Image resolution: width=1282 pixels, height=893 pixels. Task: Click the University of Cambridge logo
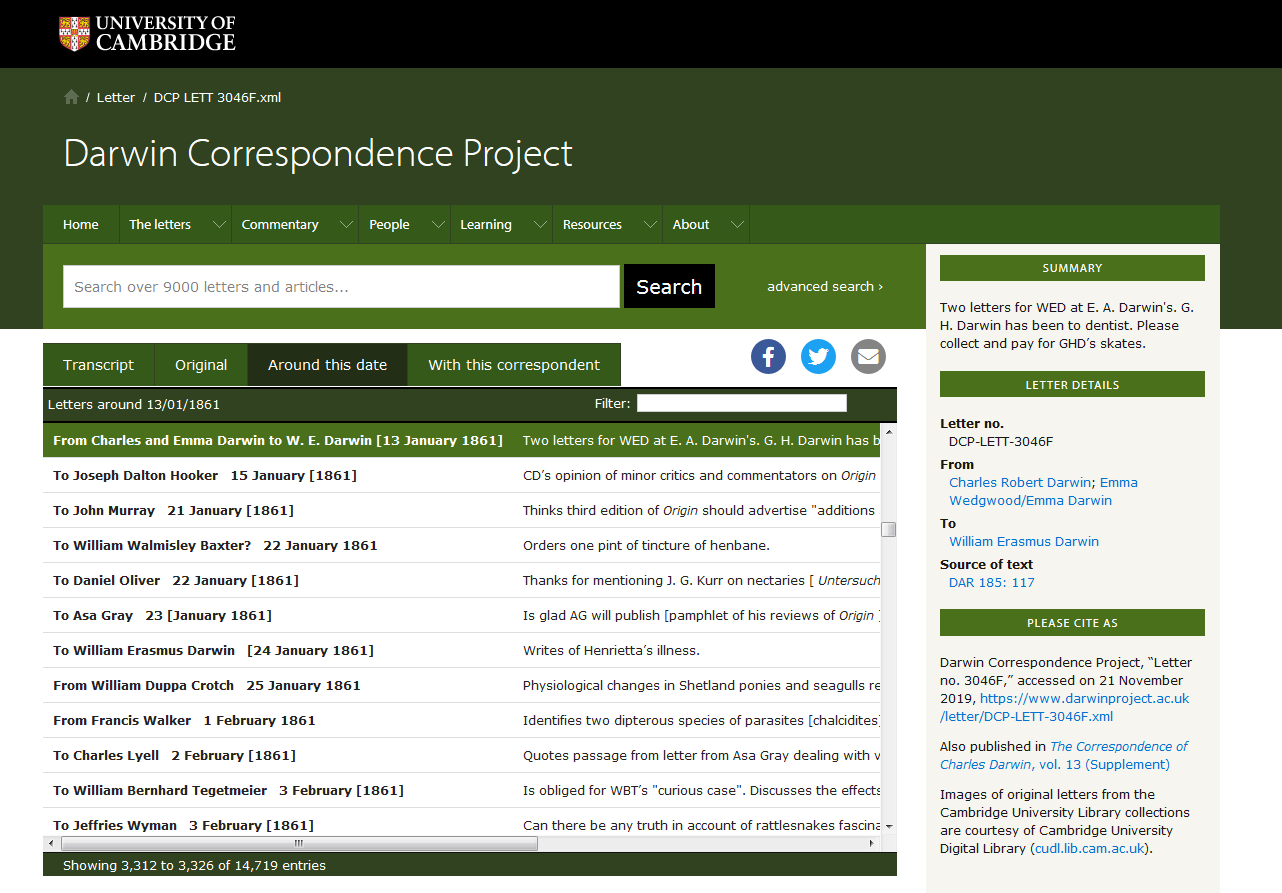tap(147, 33)
